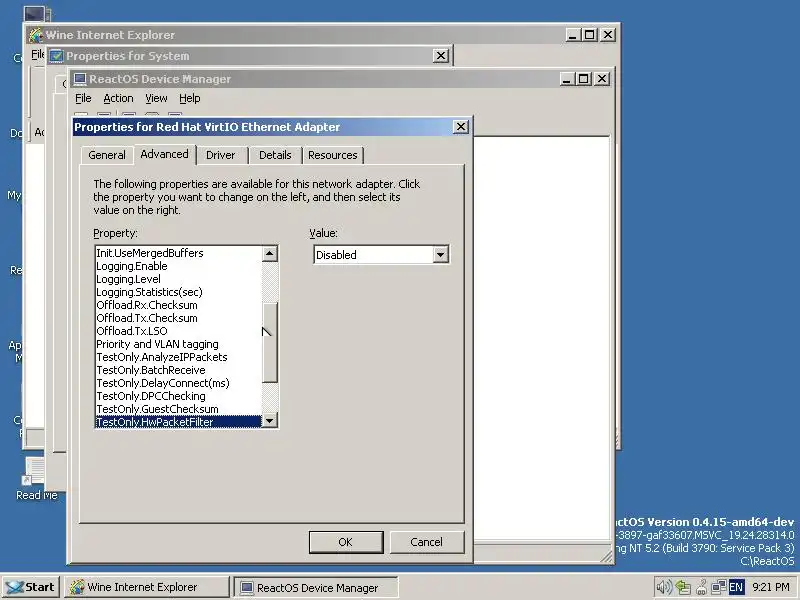Viewport: 800px width, 600px height.
Task: Select Offload.Rx.Checksum property
Action: [178, 305]
